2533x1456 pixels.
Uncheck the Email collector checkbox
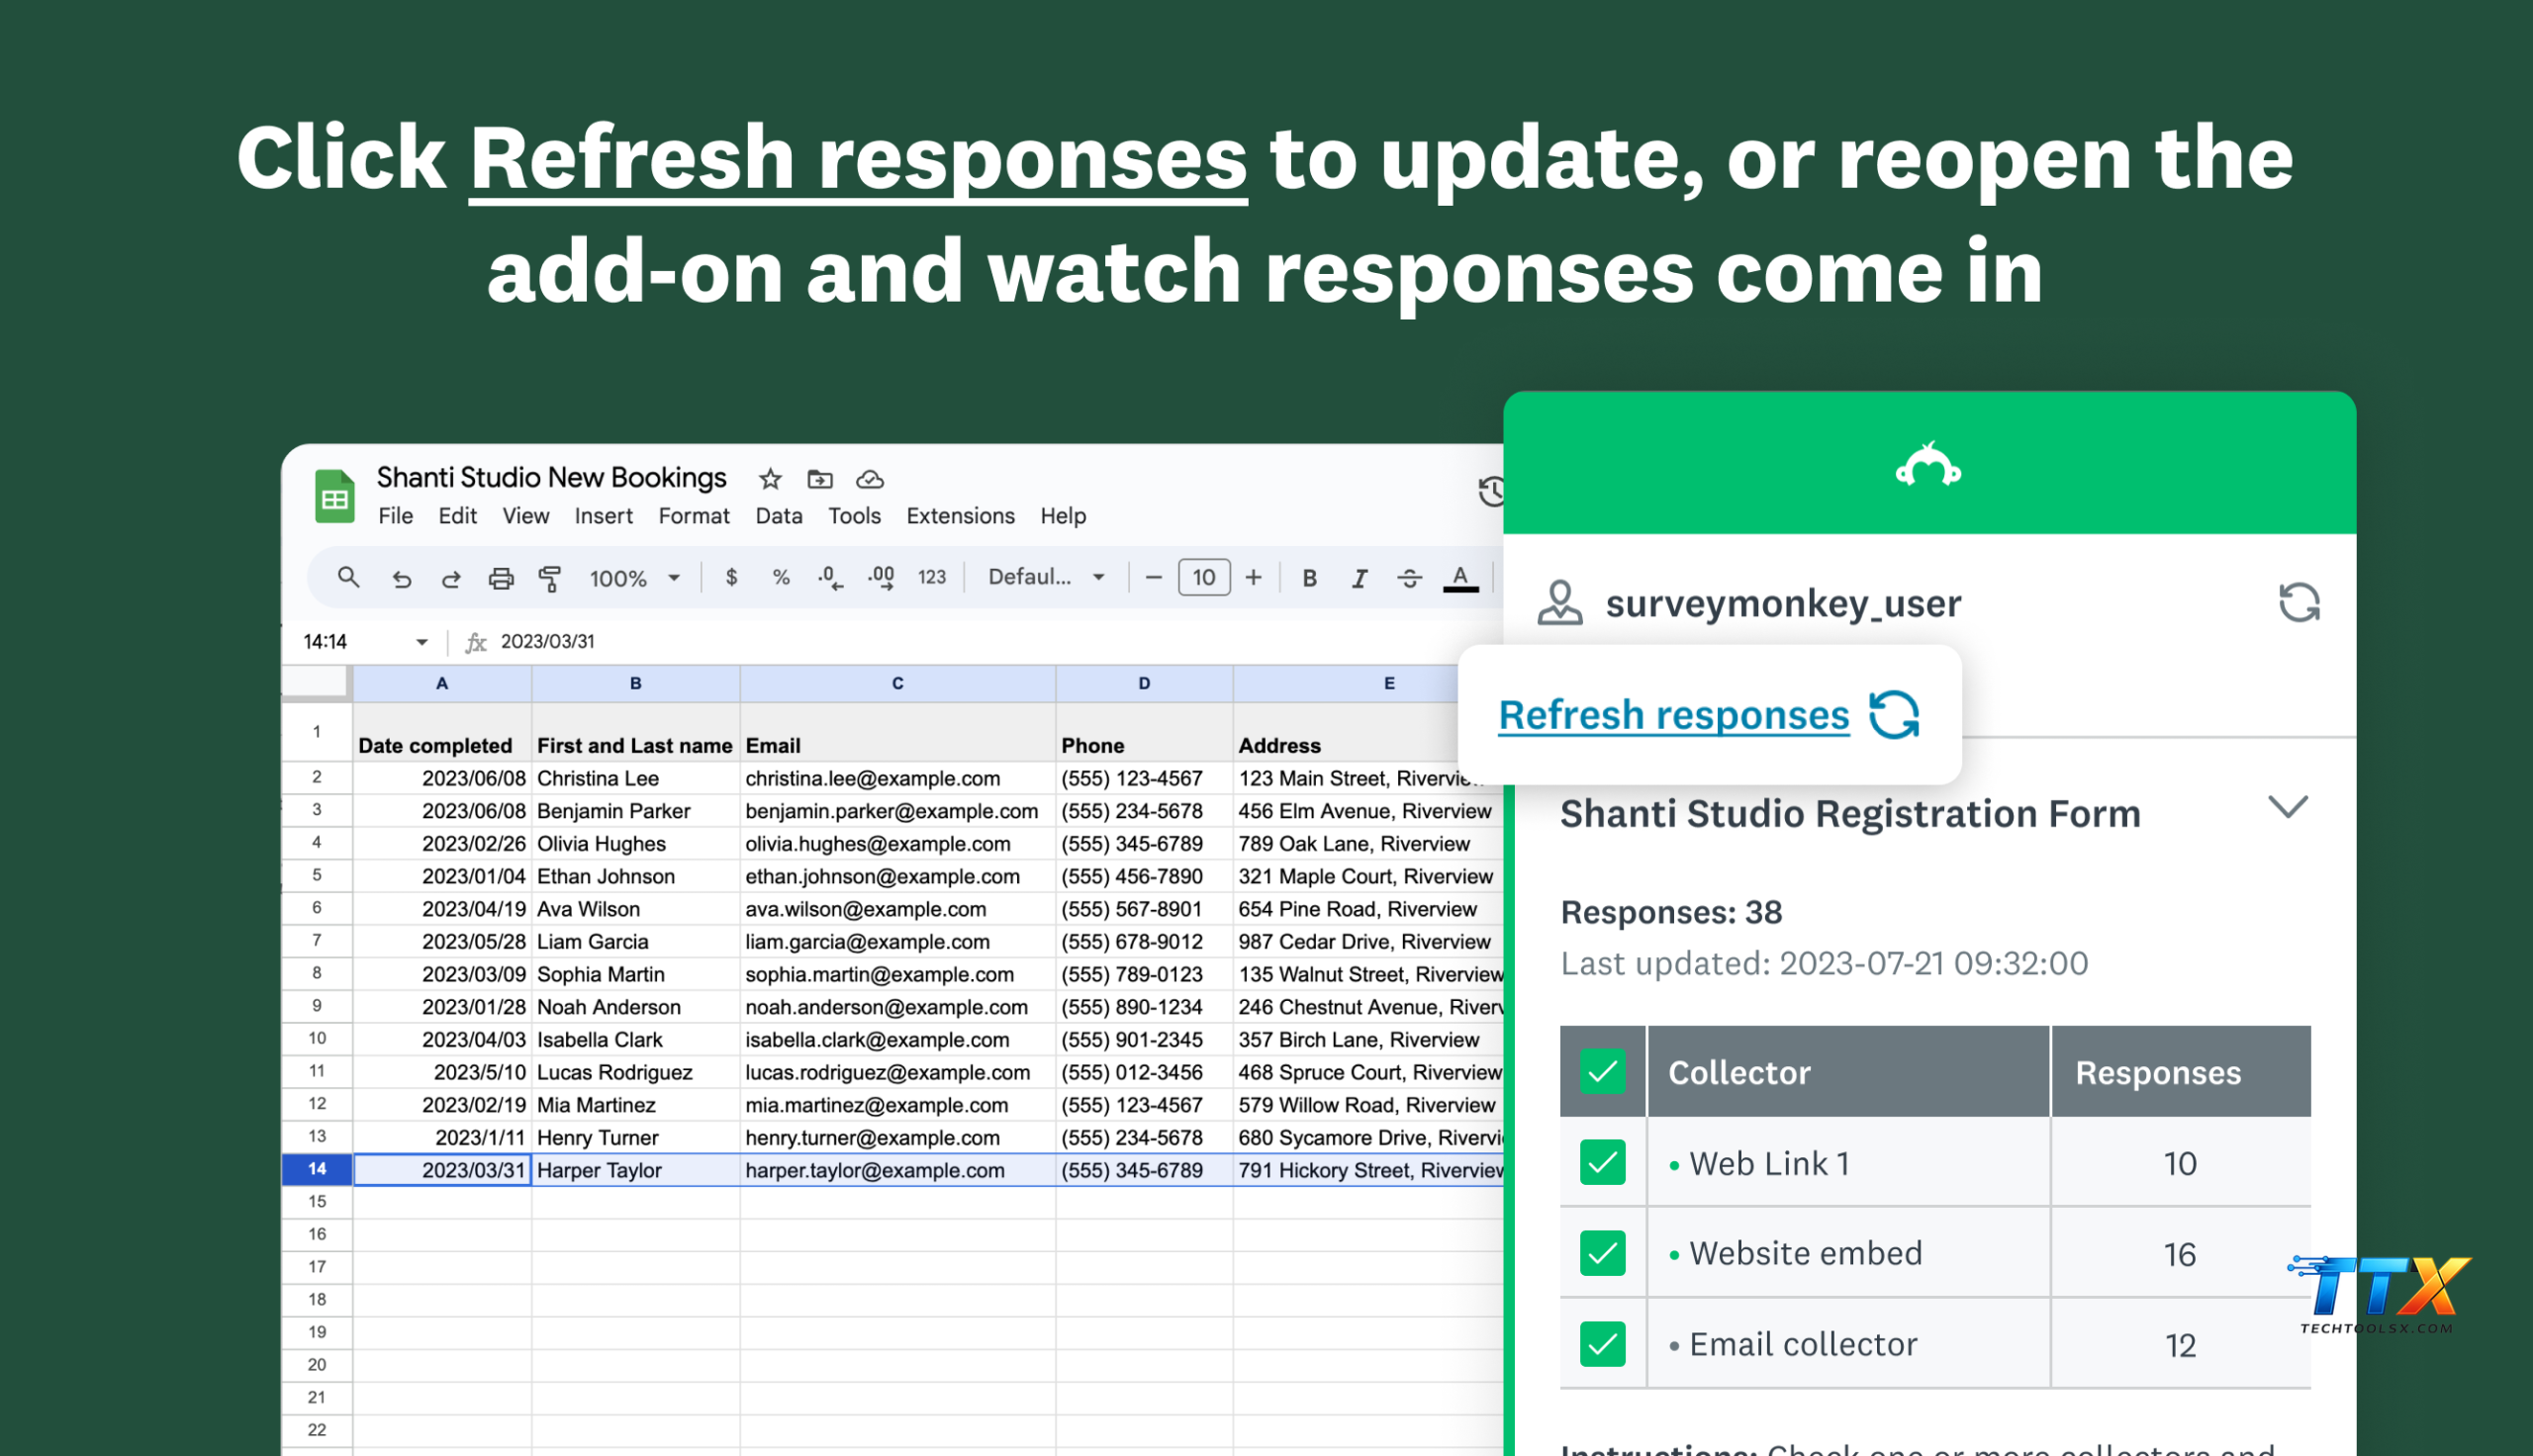coord(1602,1344)
